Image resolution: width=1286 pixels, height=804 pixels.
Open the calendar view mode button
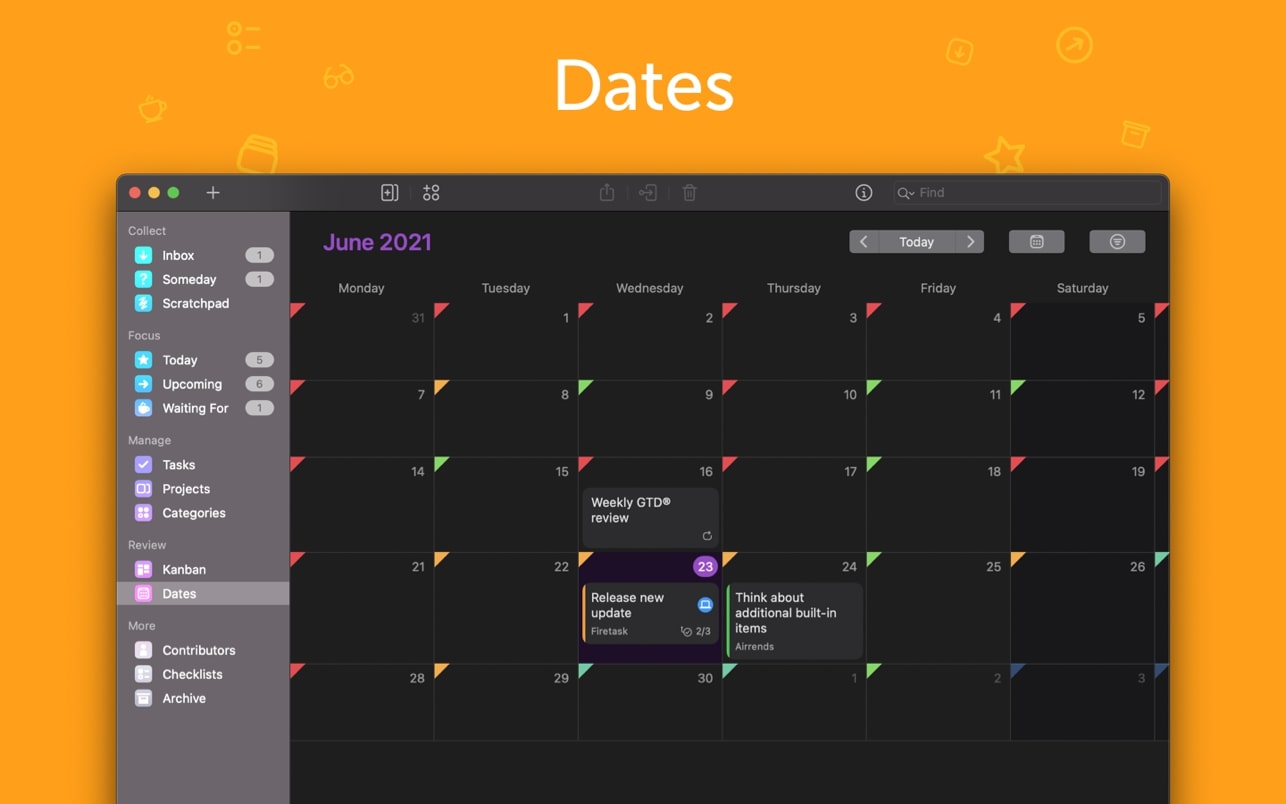[1036, 242]
